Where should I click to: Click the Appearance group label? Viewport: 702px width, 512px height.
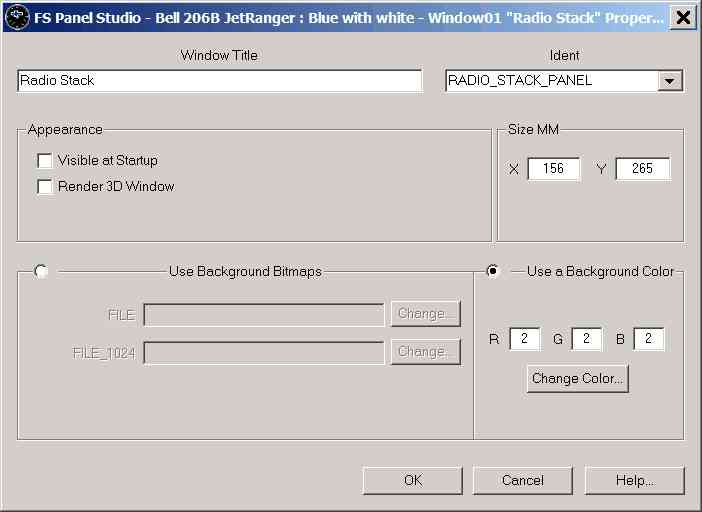click(65, 130)
